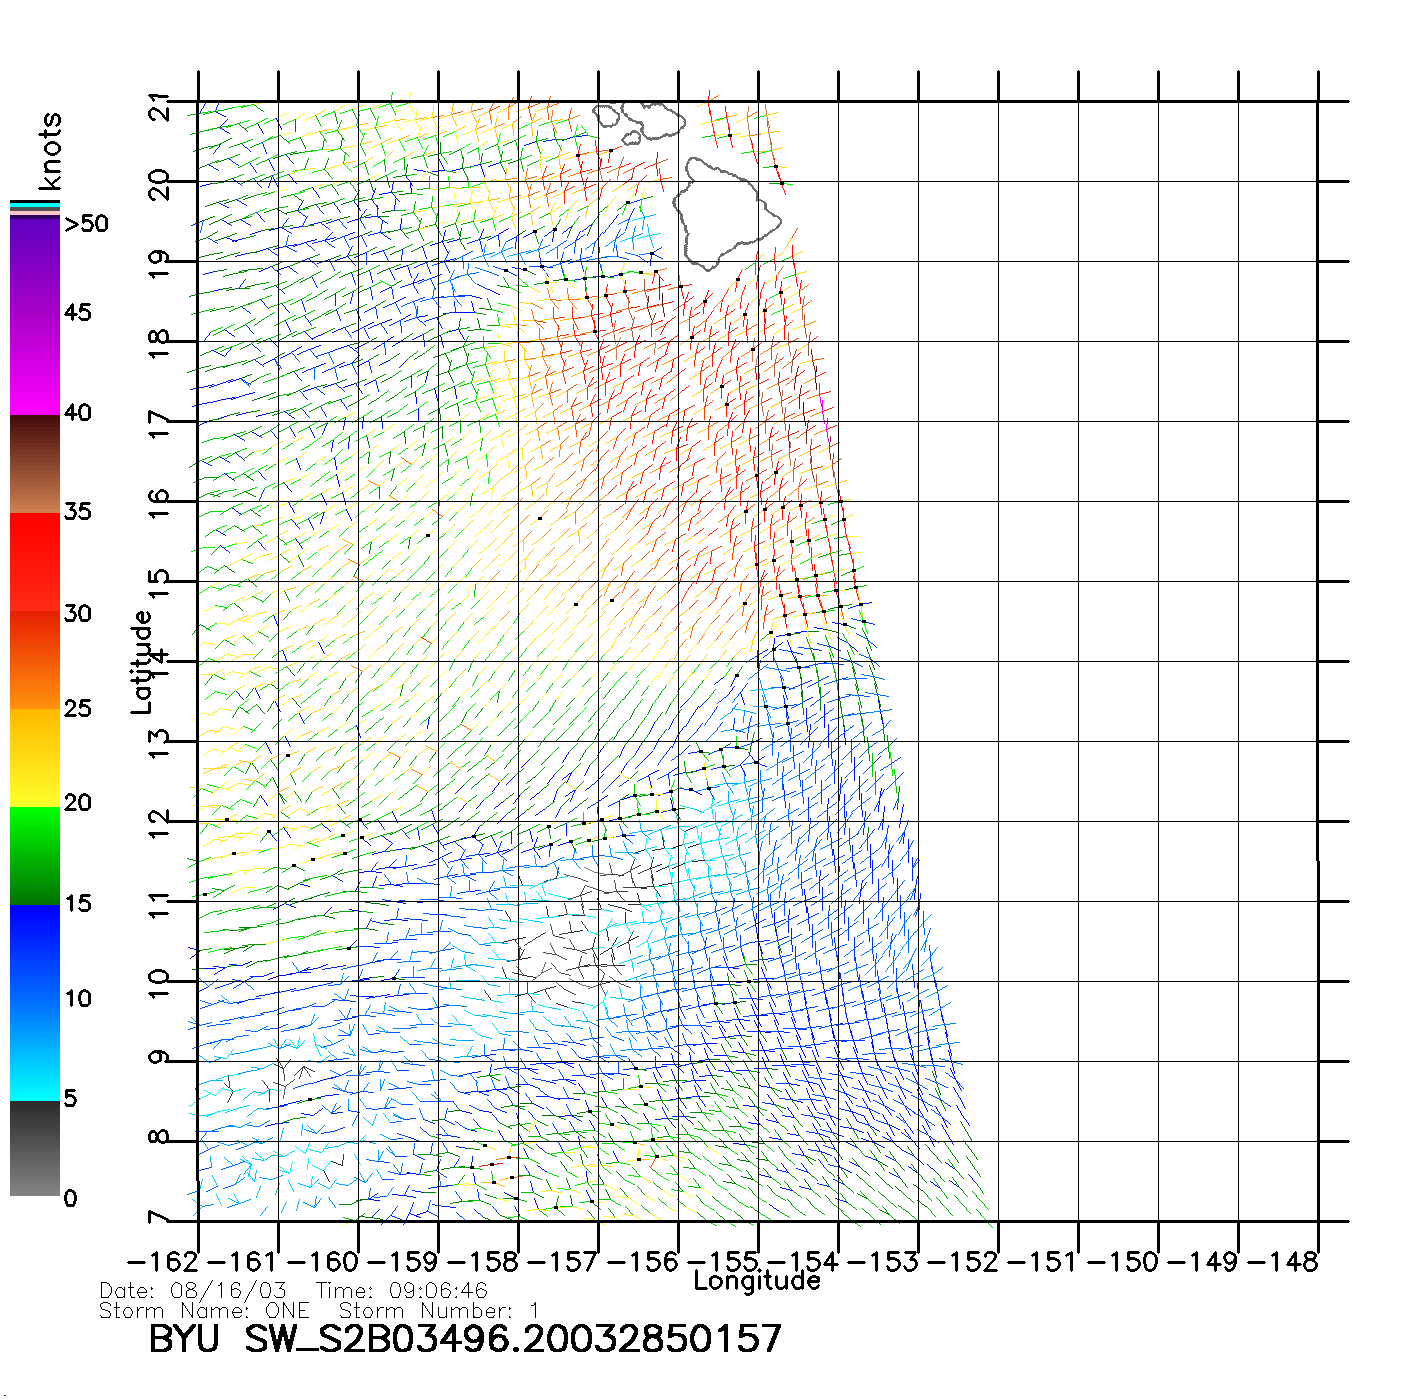Viewport: 1420px width, 1400px height.
Task: Select the "Latitude" axis label
Action: (142, 662)
